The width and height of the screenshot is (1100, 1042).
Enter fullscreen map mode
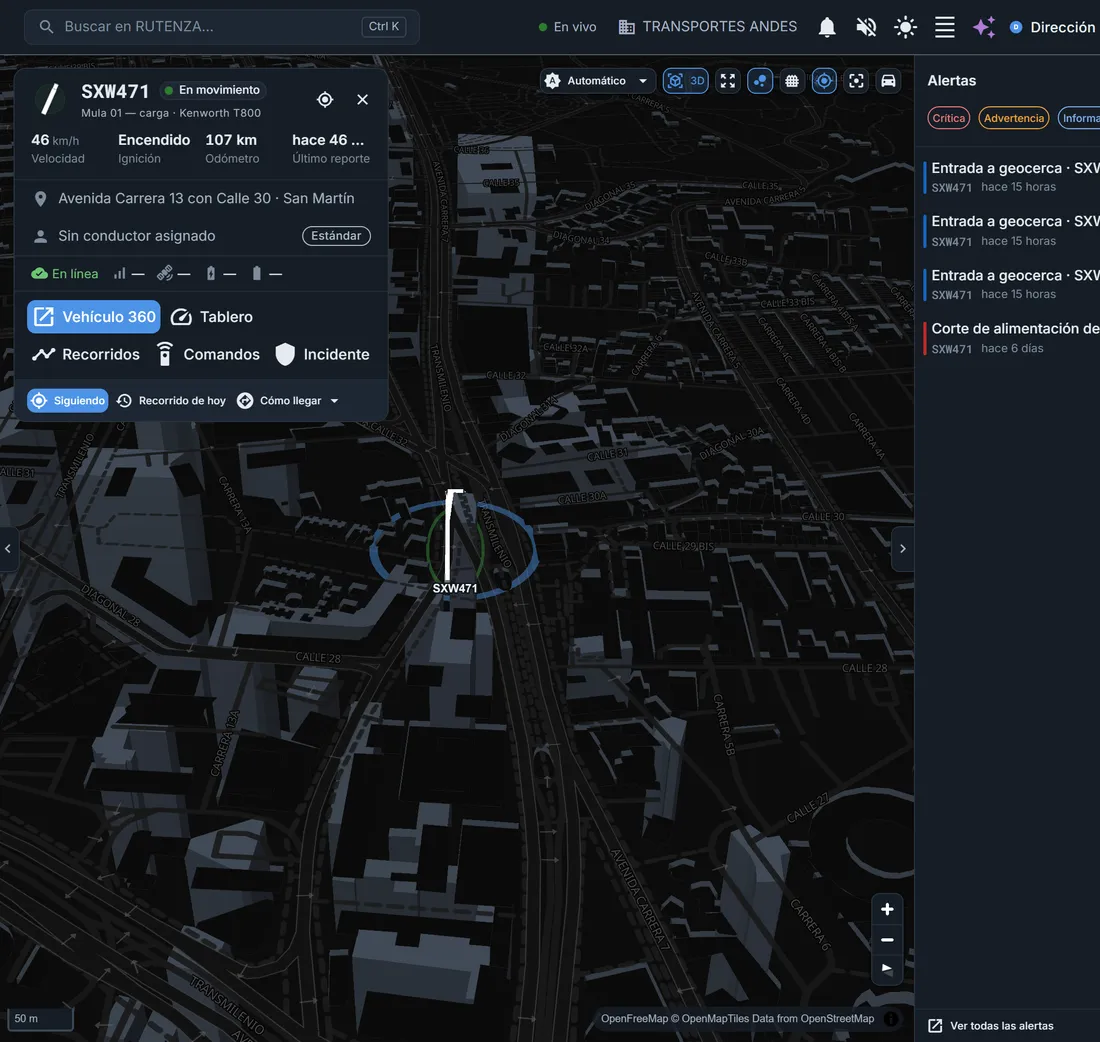[727, 81]
